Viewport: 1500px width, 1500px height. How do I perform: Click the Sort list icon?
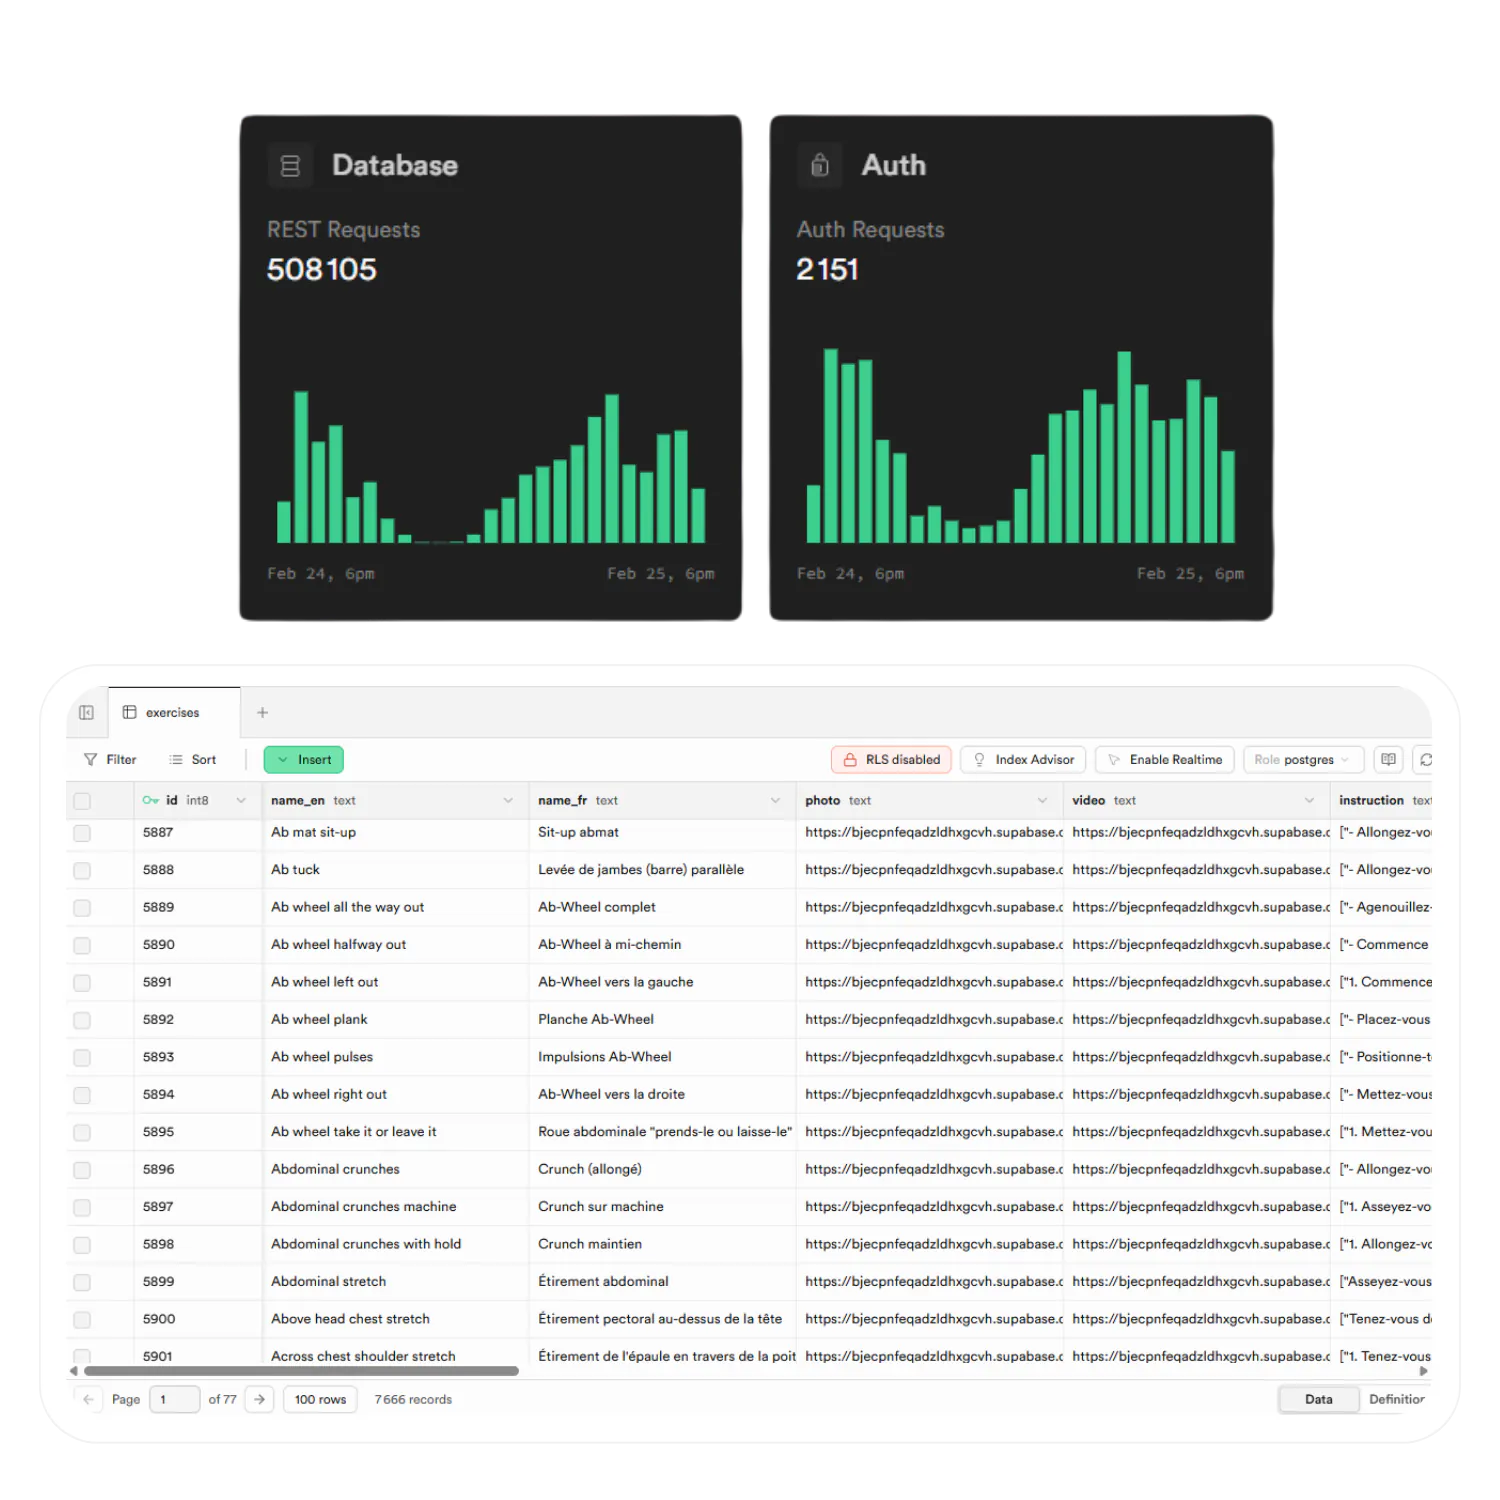click(176, 759)
